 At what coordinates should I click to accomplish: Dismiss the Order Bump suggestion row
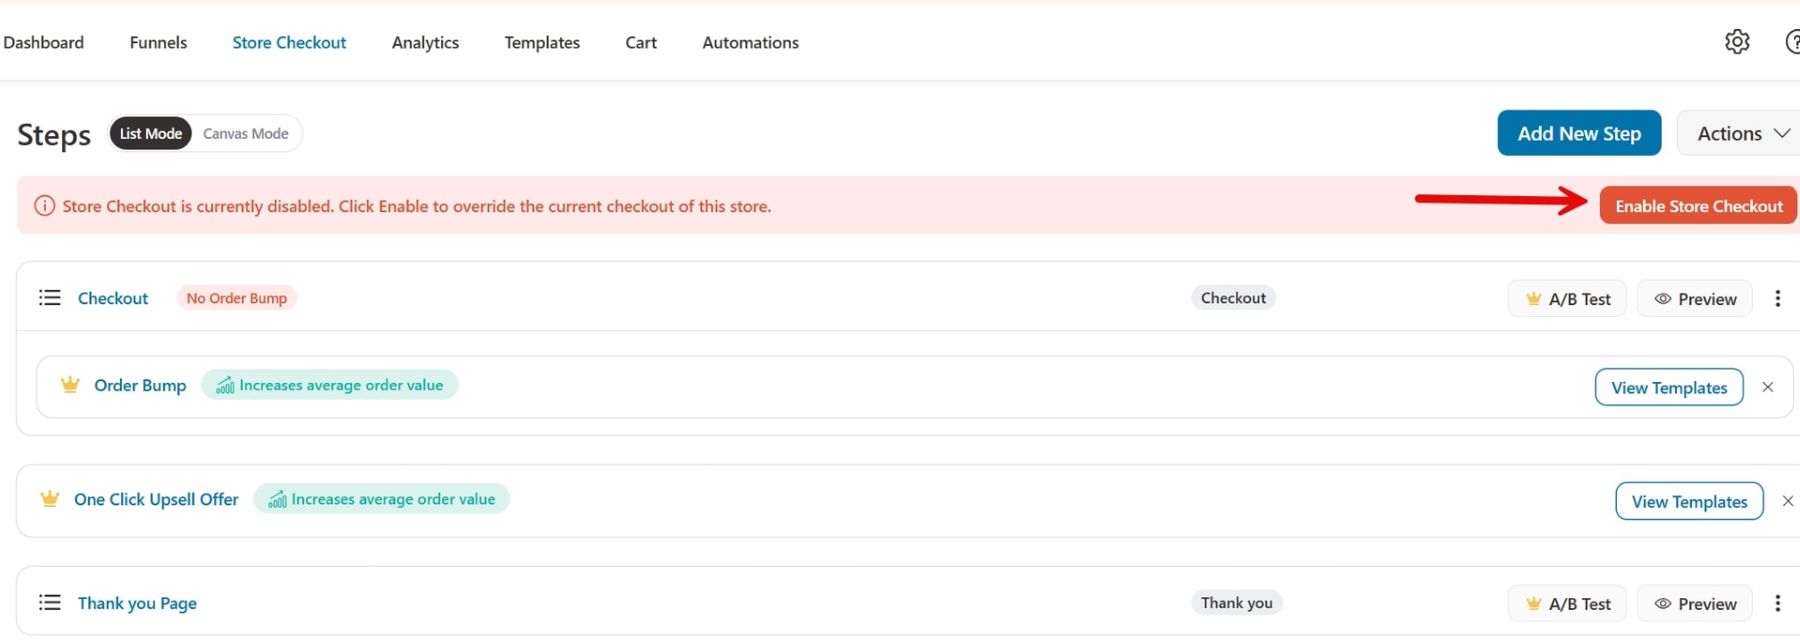pyautogui.click(x=1768, y=387)
